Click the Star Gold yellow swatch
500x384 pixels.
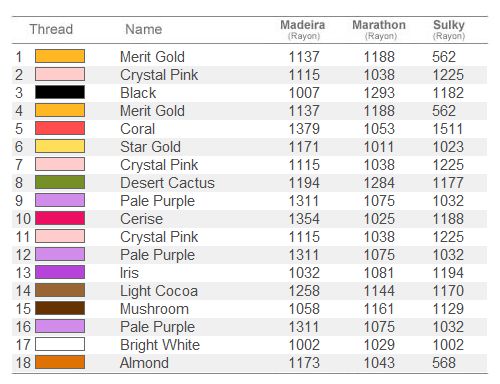coord(60,146)
